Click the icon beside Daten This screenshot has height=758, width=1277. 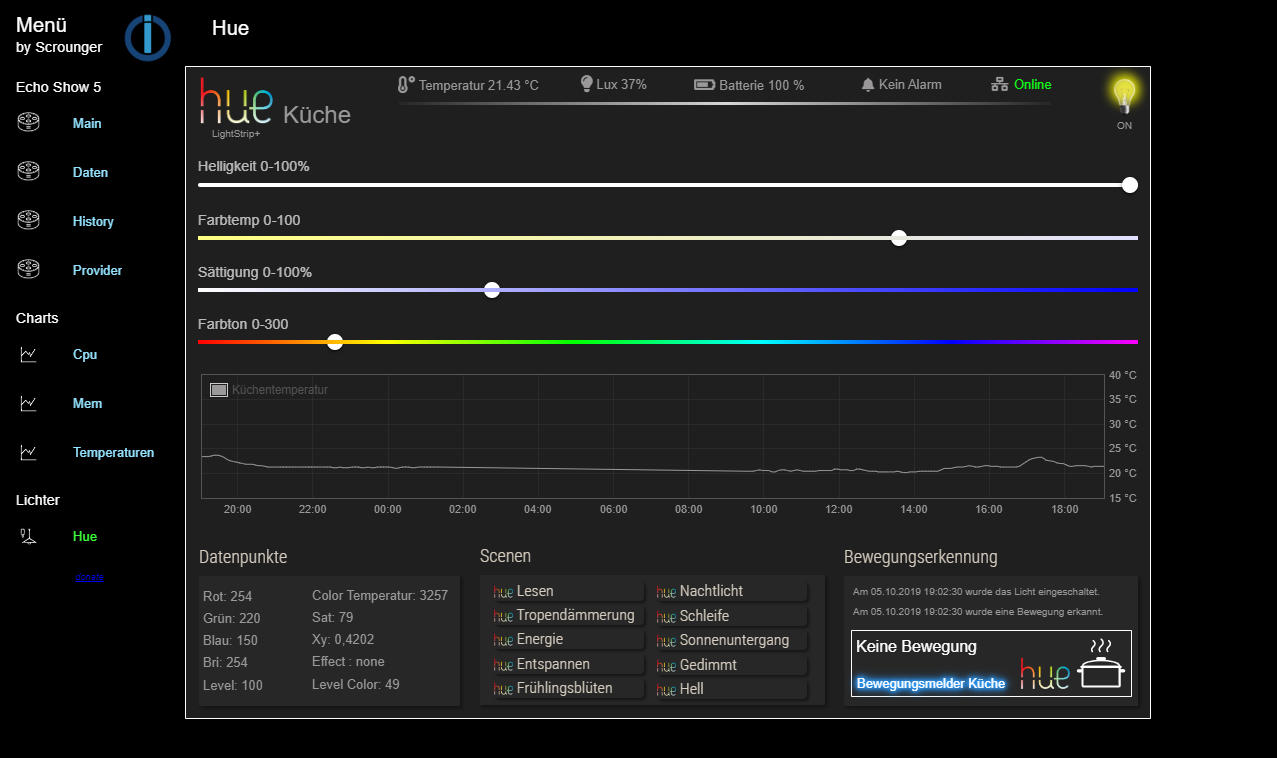tap(28, 172)
